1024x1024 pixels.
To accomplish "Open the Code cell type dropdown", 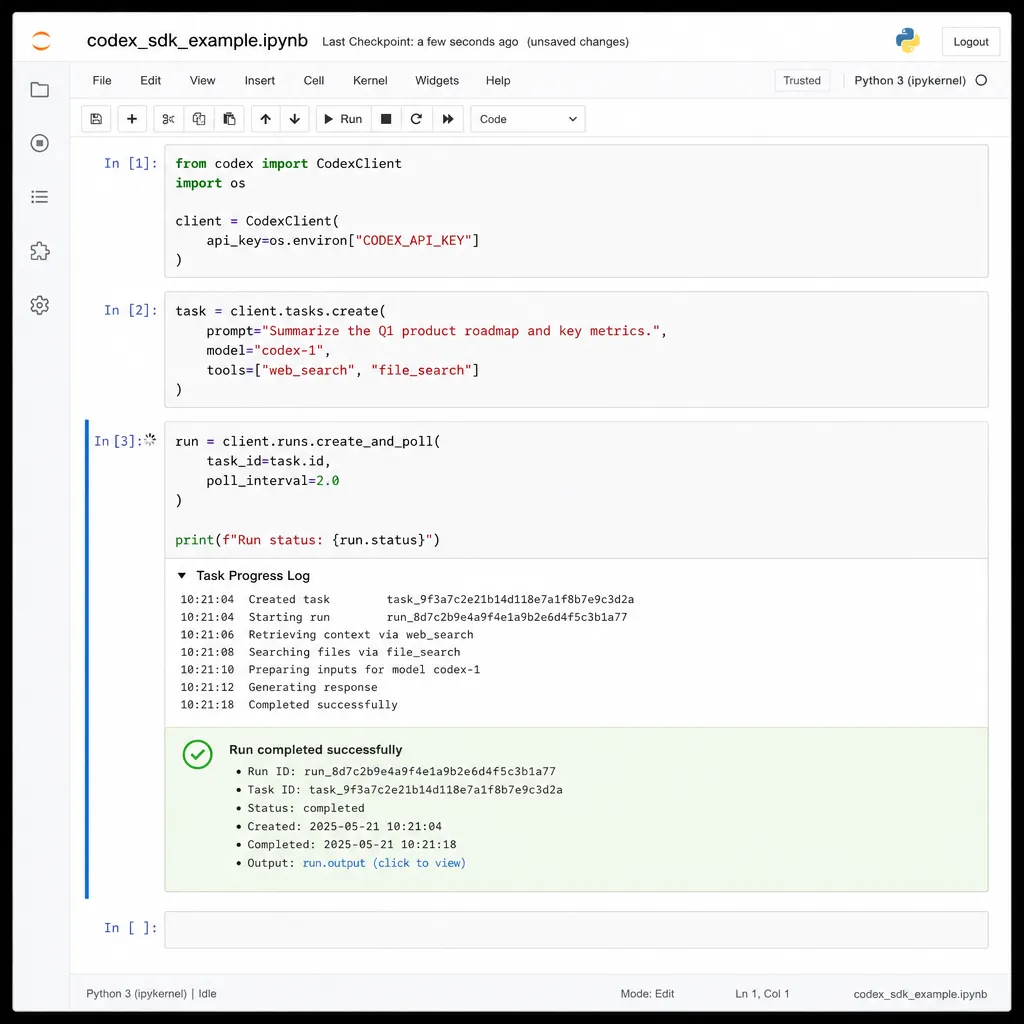I will (x=528, y=119).
